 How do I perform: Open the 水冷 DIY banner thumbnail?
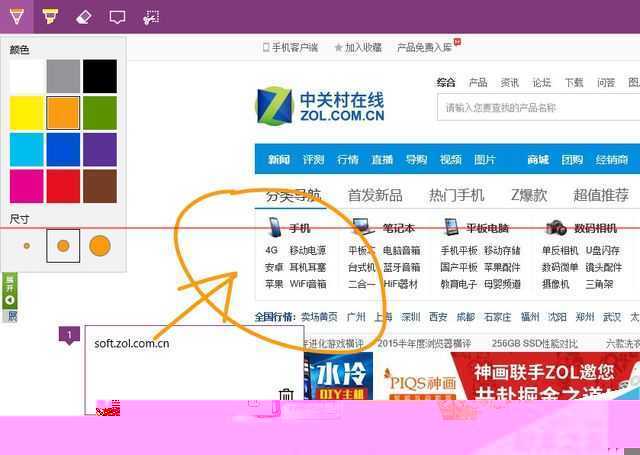338,376
